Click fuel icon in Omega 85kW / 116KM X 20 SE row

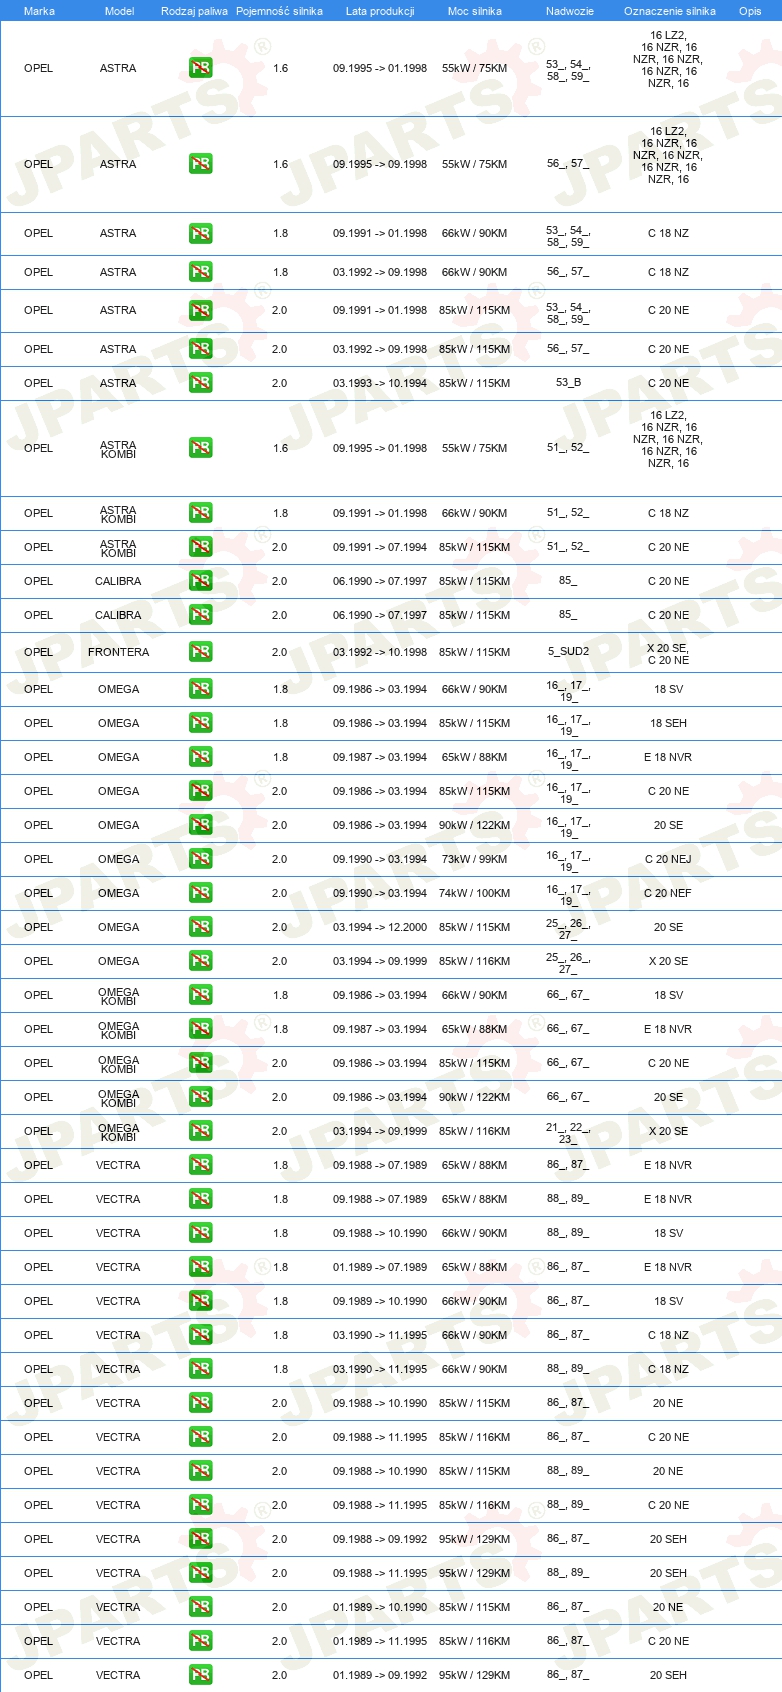coord(200,961)
